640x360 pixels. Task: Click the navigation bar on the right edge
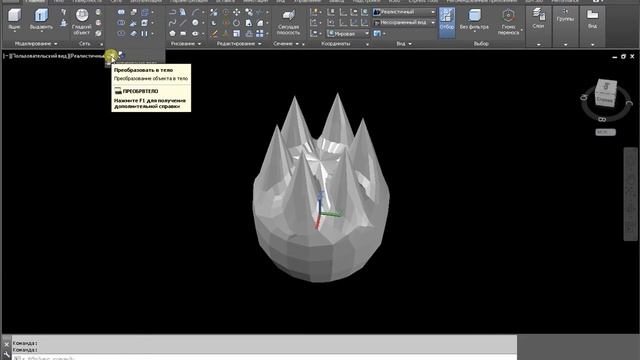pos(631,194)
